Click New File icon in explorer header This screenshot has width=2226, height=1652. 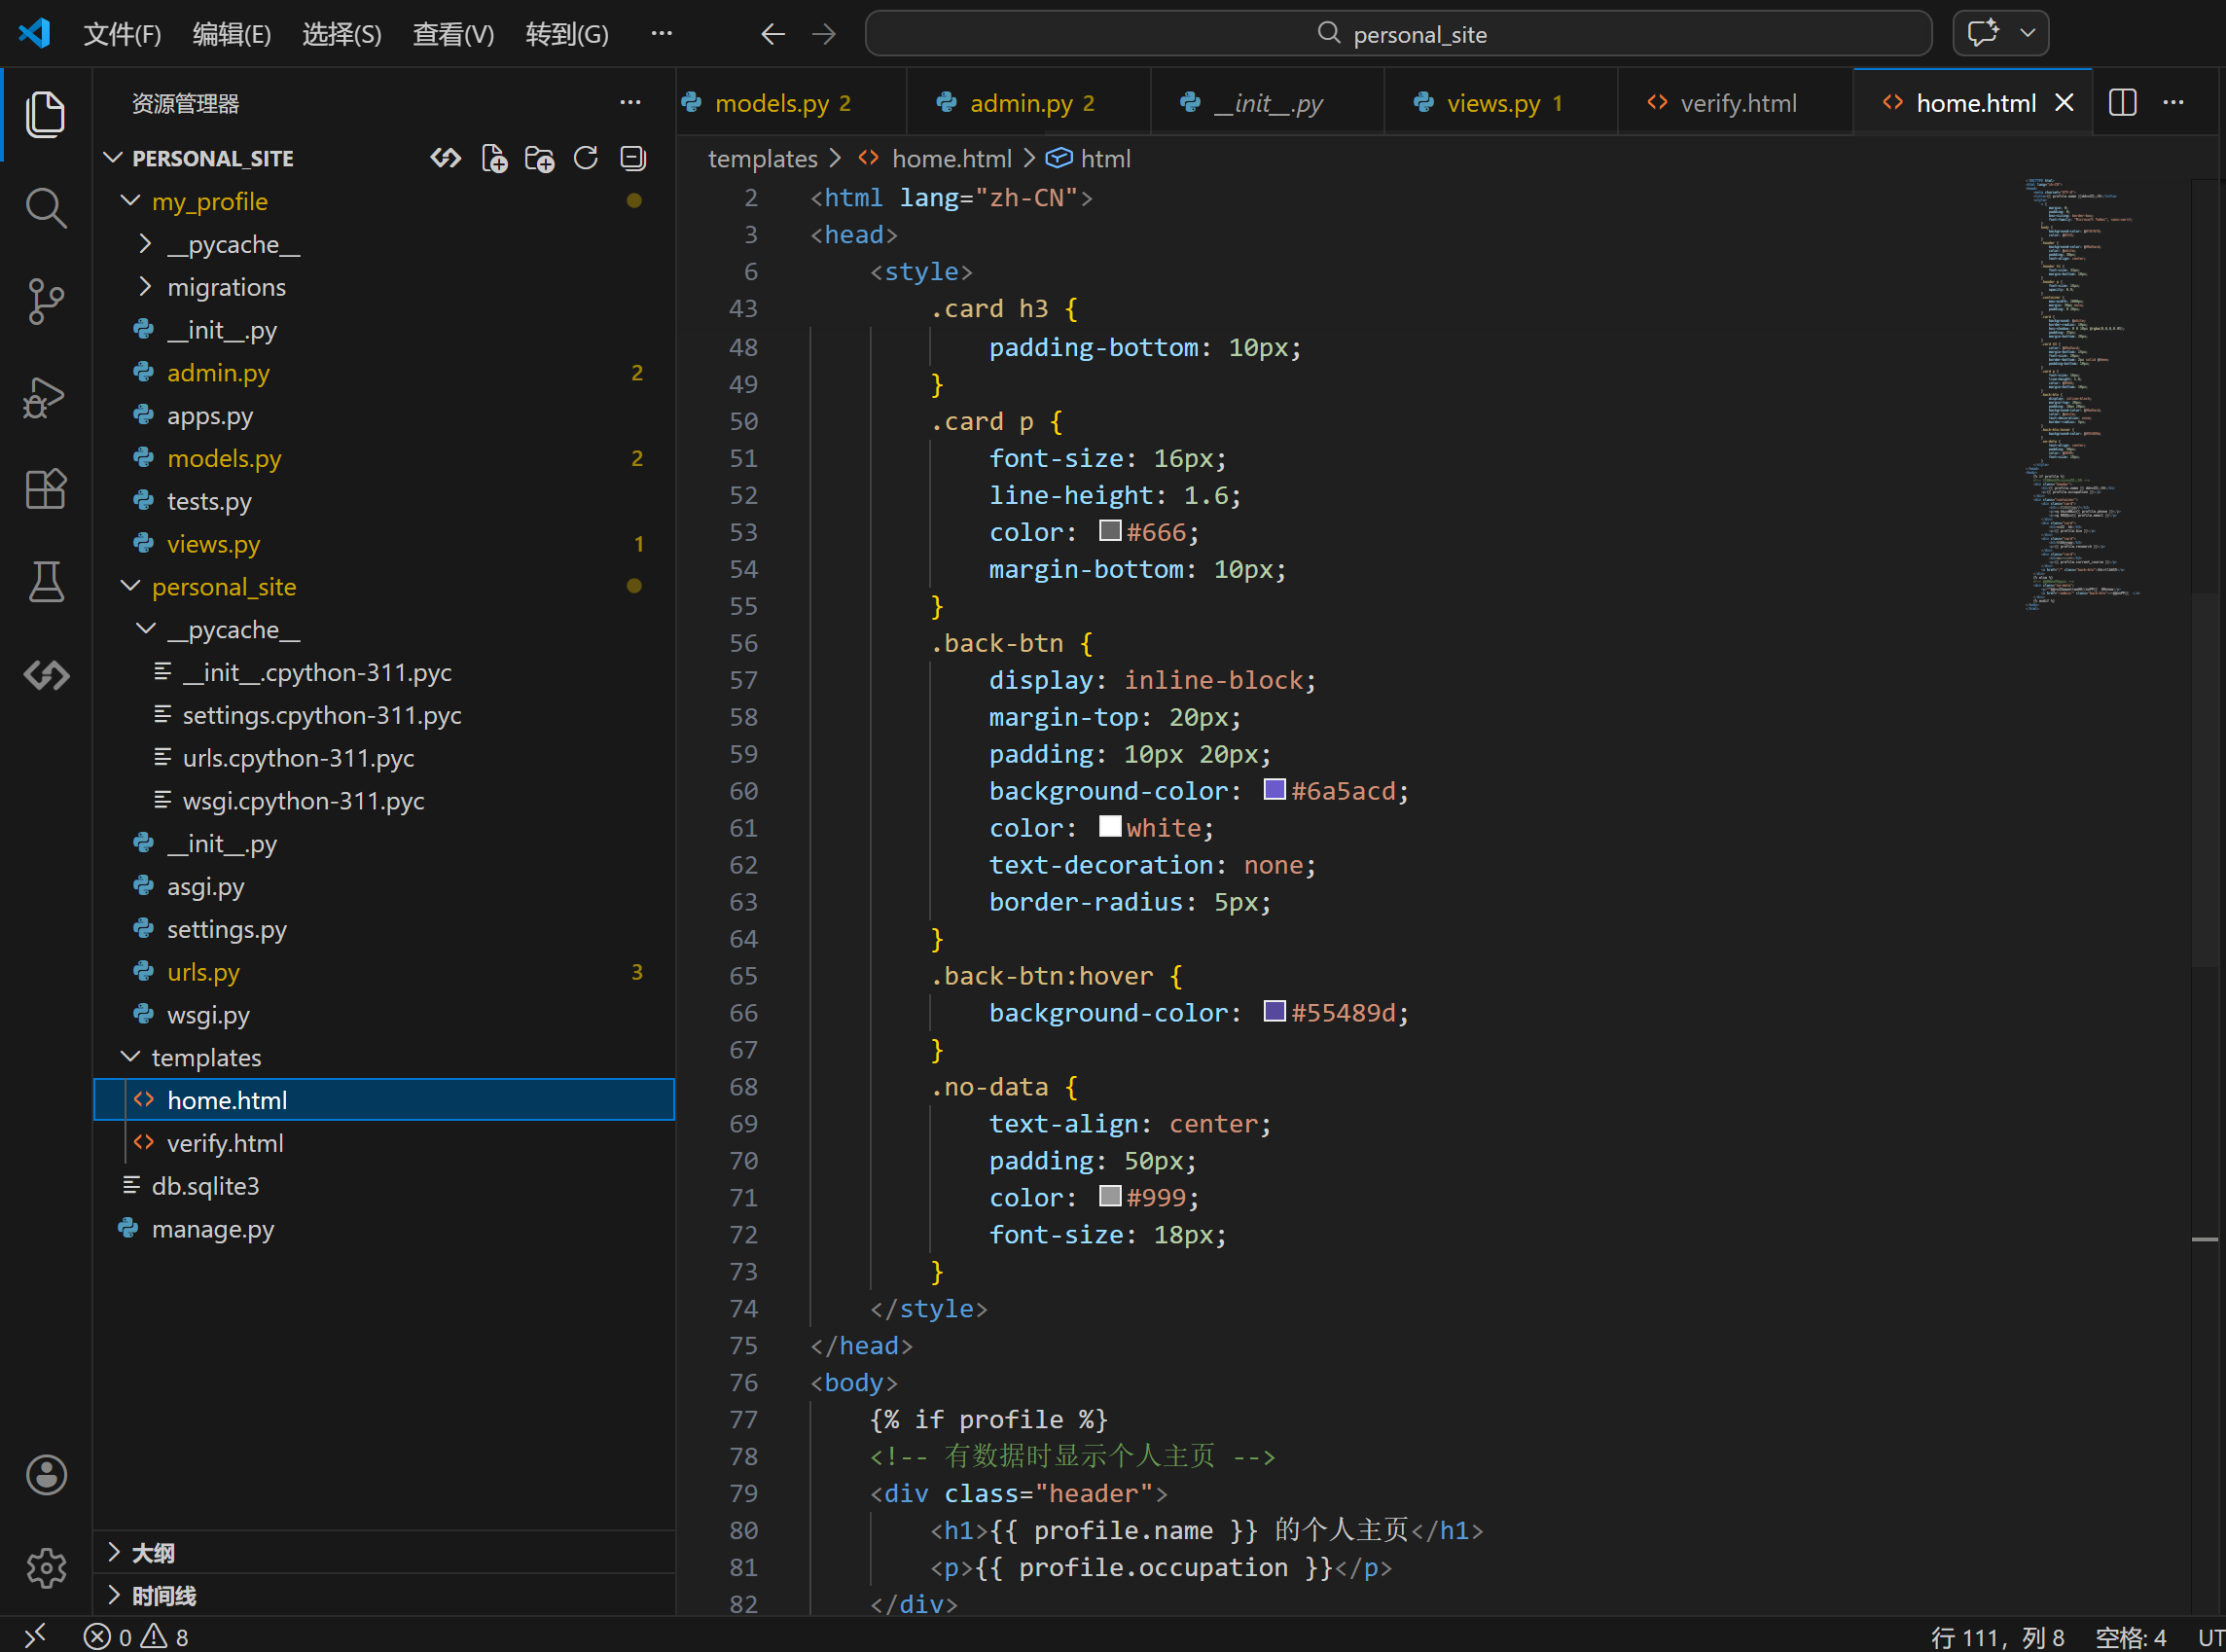point(494,158)
